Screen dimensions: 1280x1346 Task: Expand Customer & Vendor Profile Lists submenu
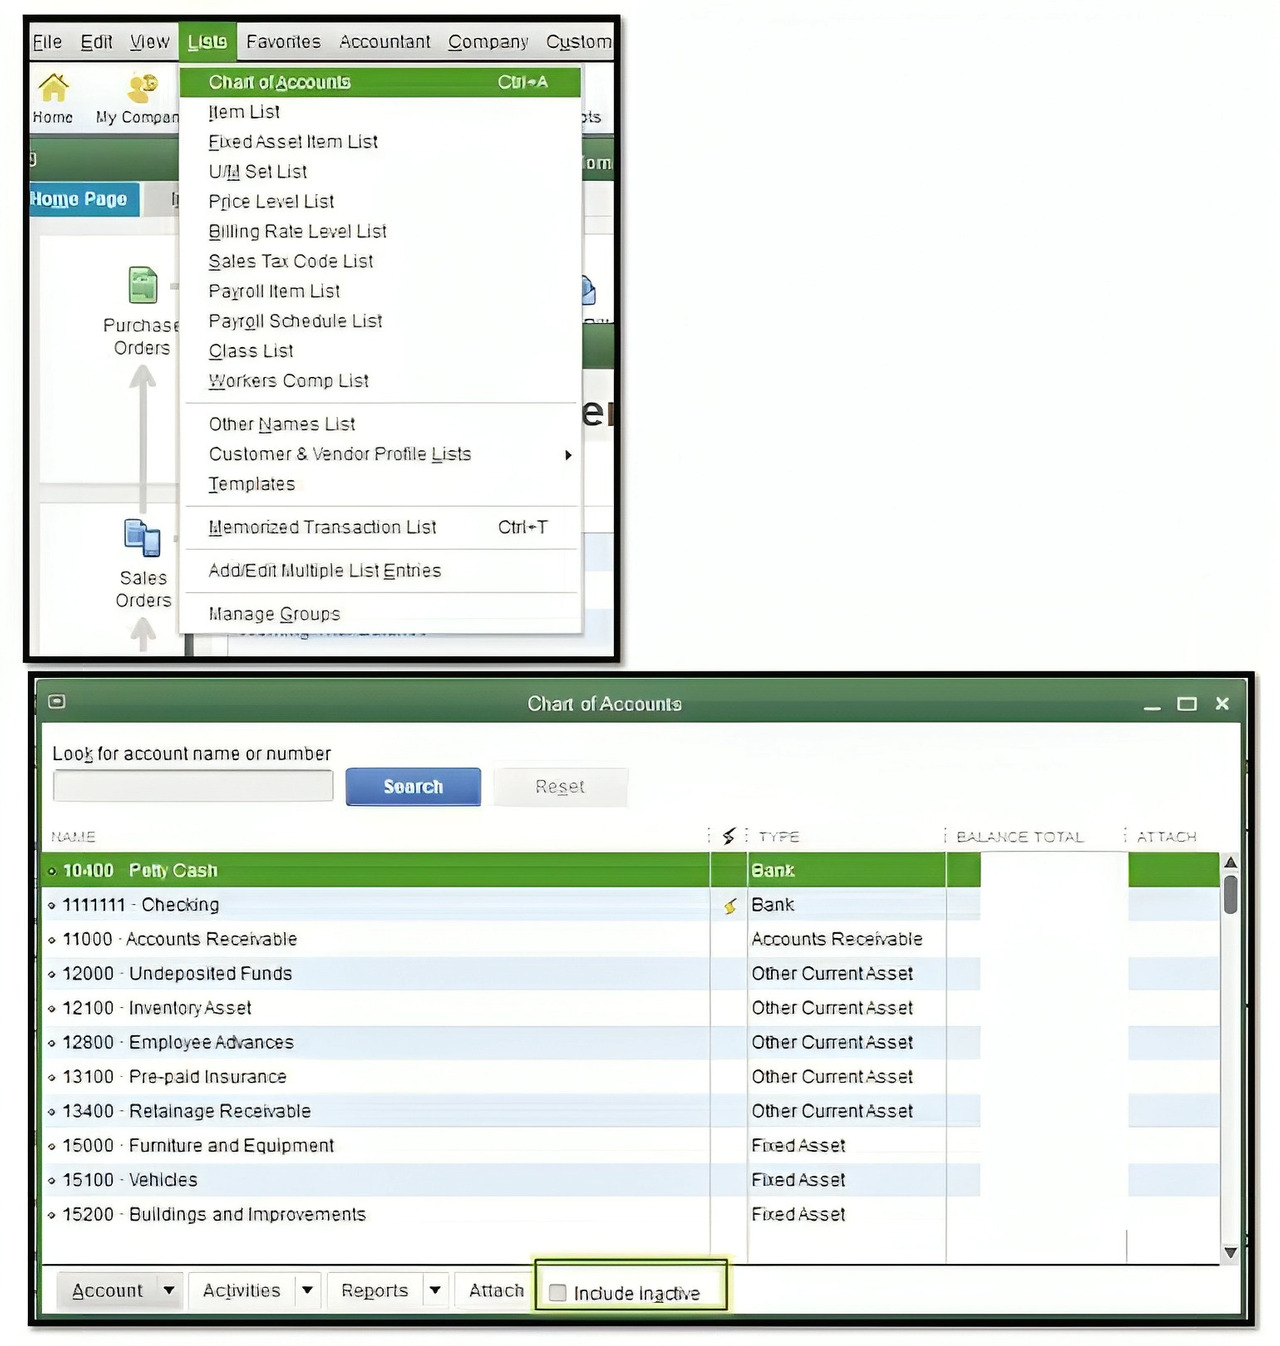pos(568,455)
